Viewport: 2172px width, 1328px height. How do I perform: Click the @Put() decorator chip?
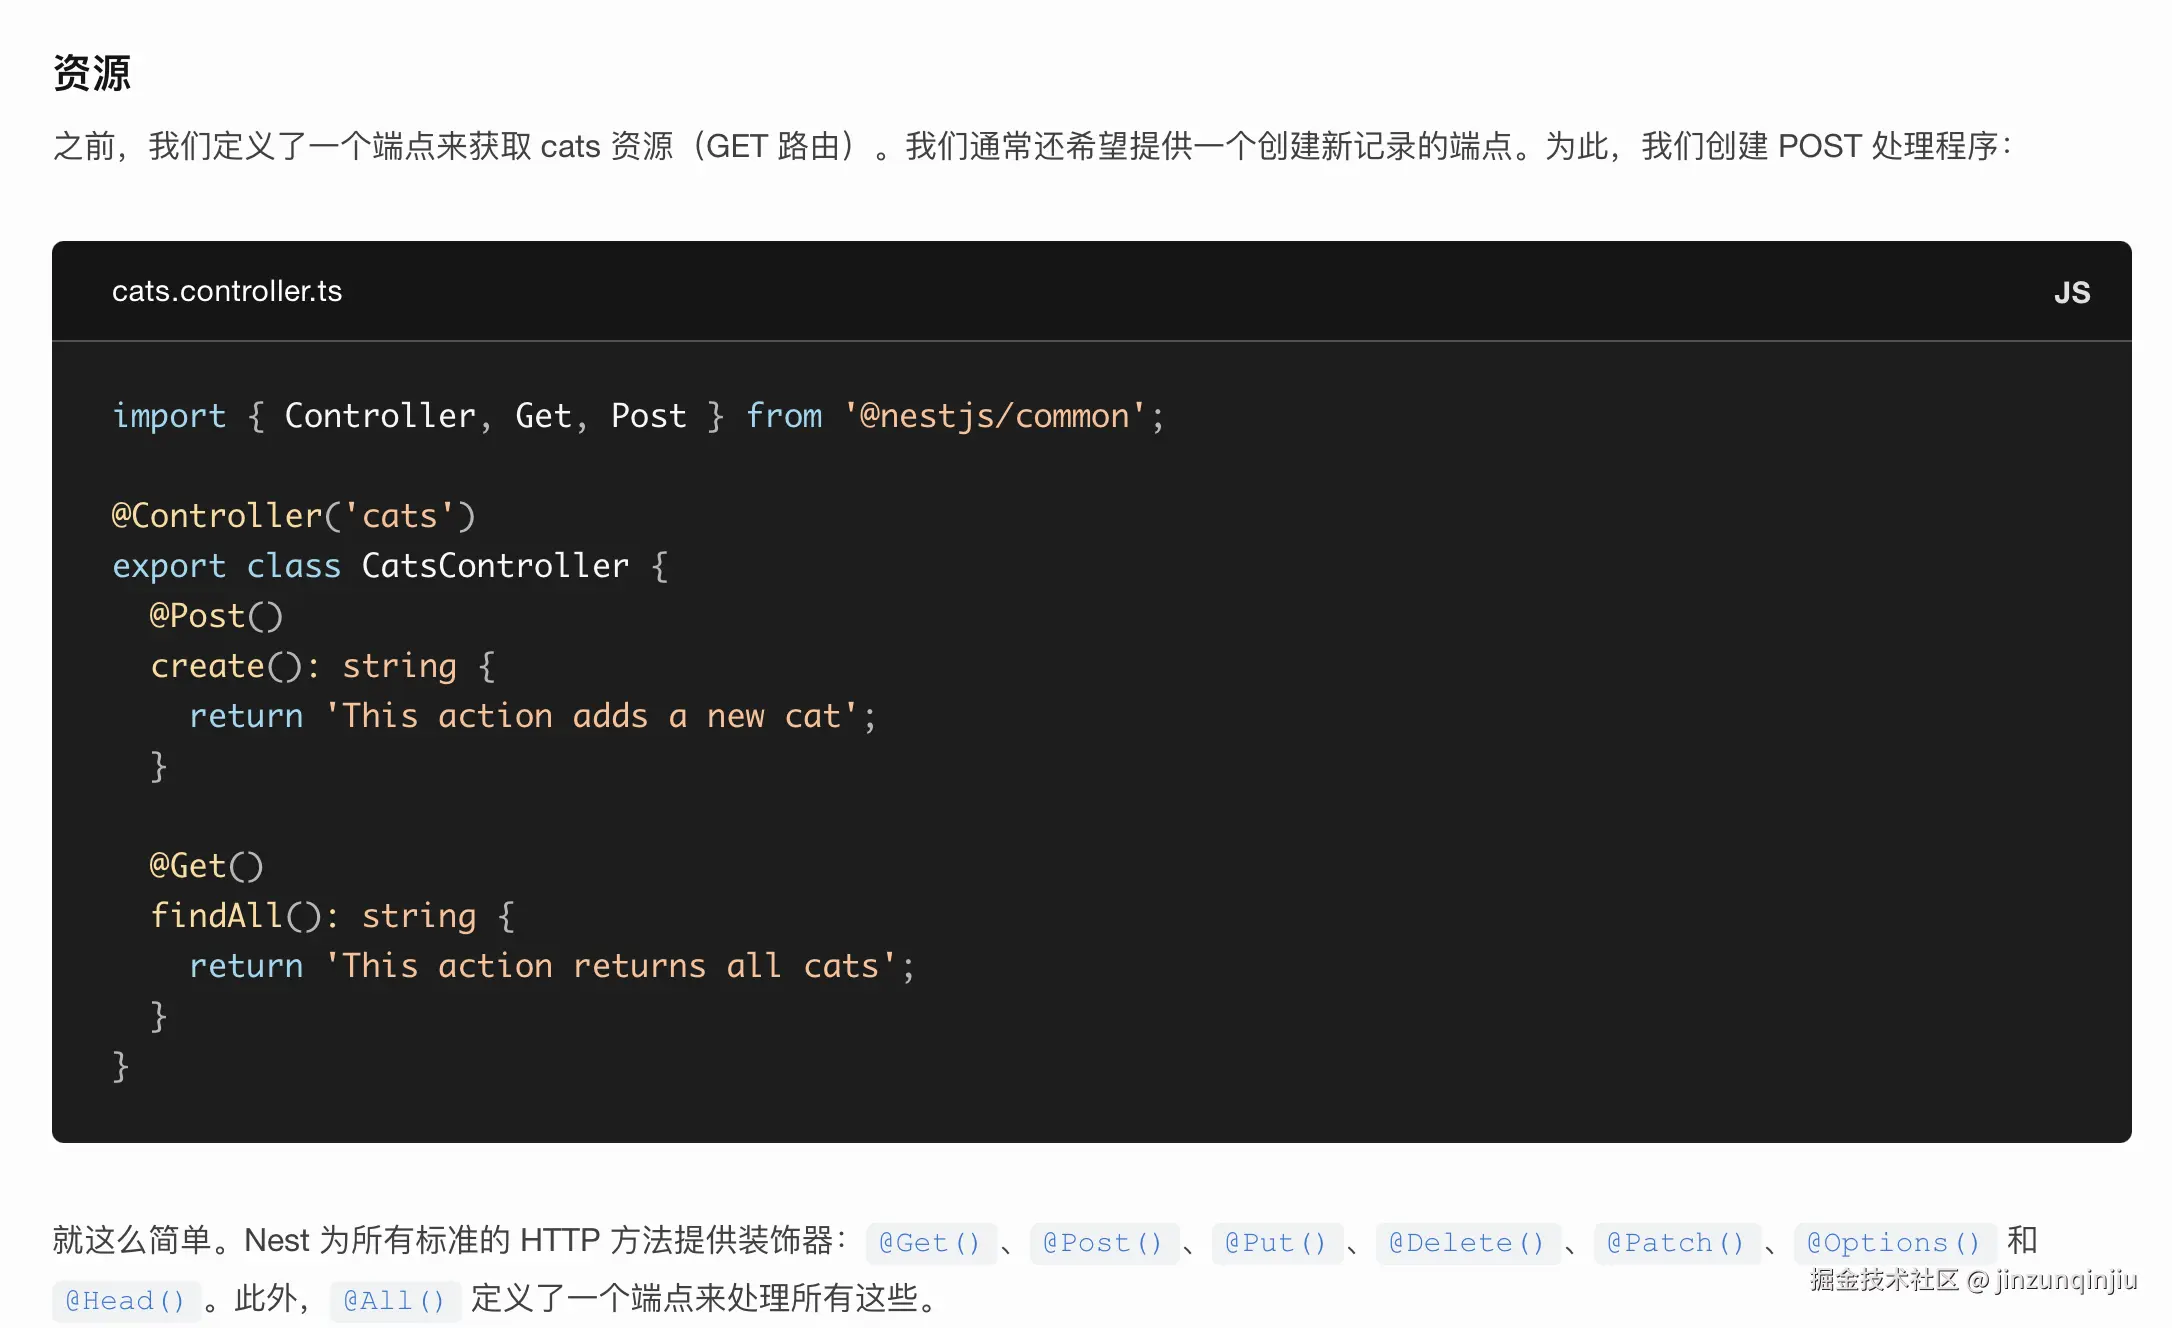1277,1243
